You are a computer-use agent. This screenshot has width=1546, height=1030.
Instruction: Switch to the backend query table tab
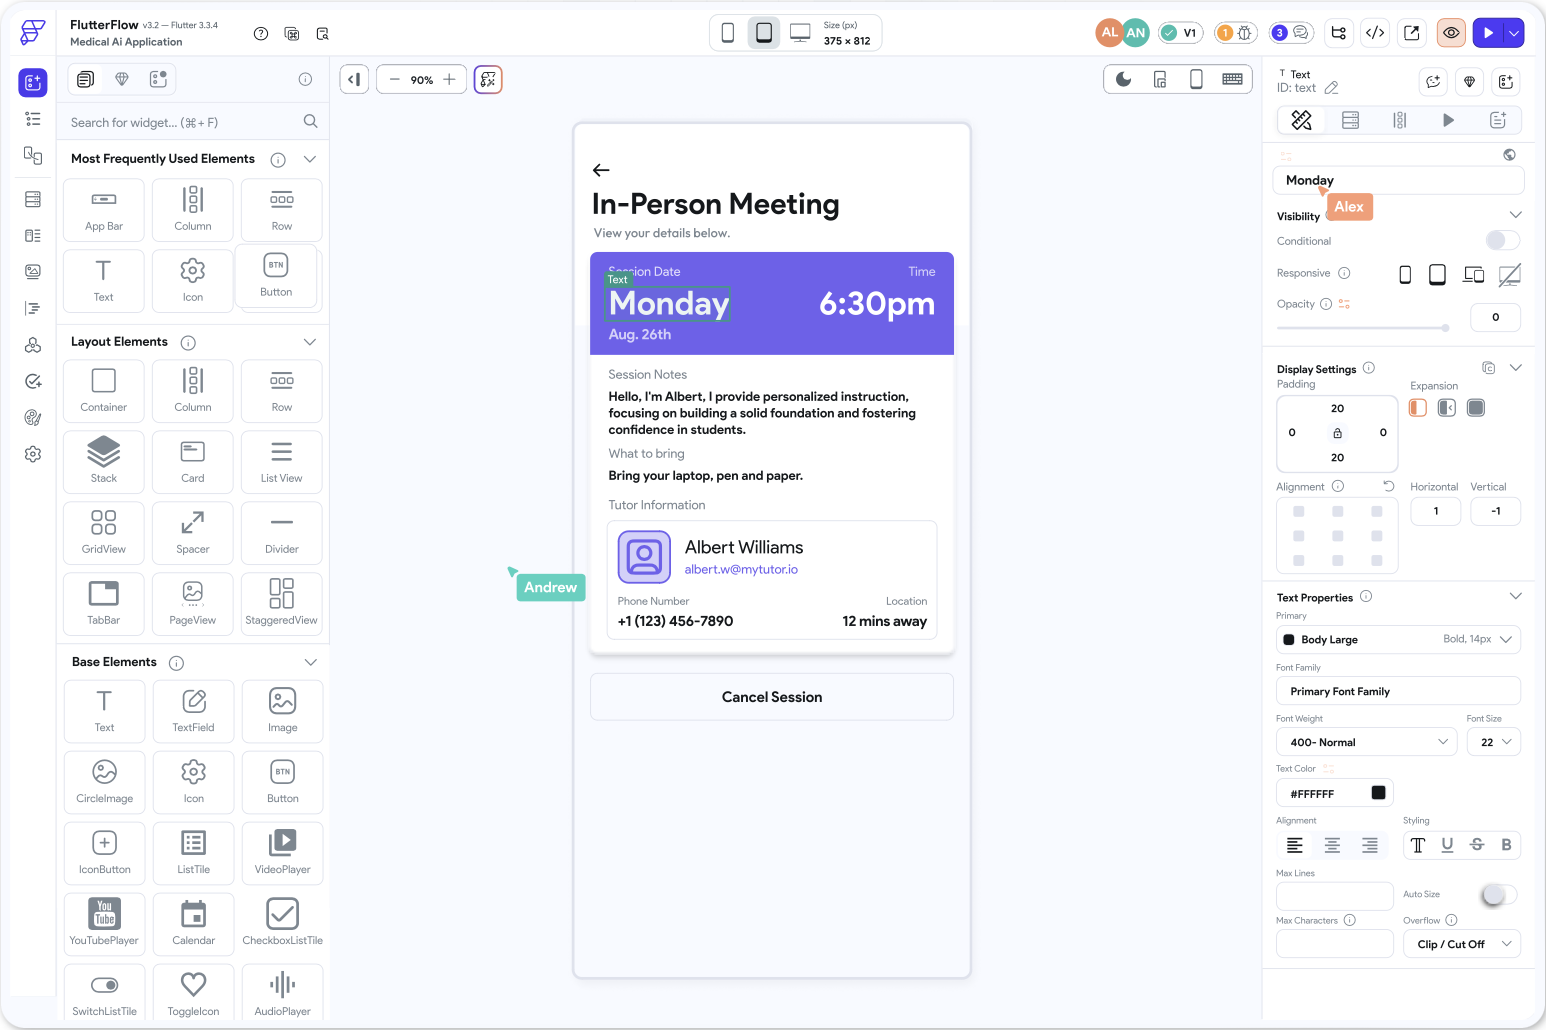point(1350,120)
